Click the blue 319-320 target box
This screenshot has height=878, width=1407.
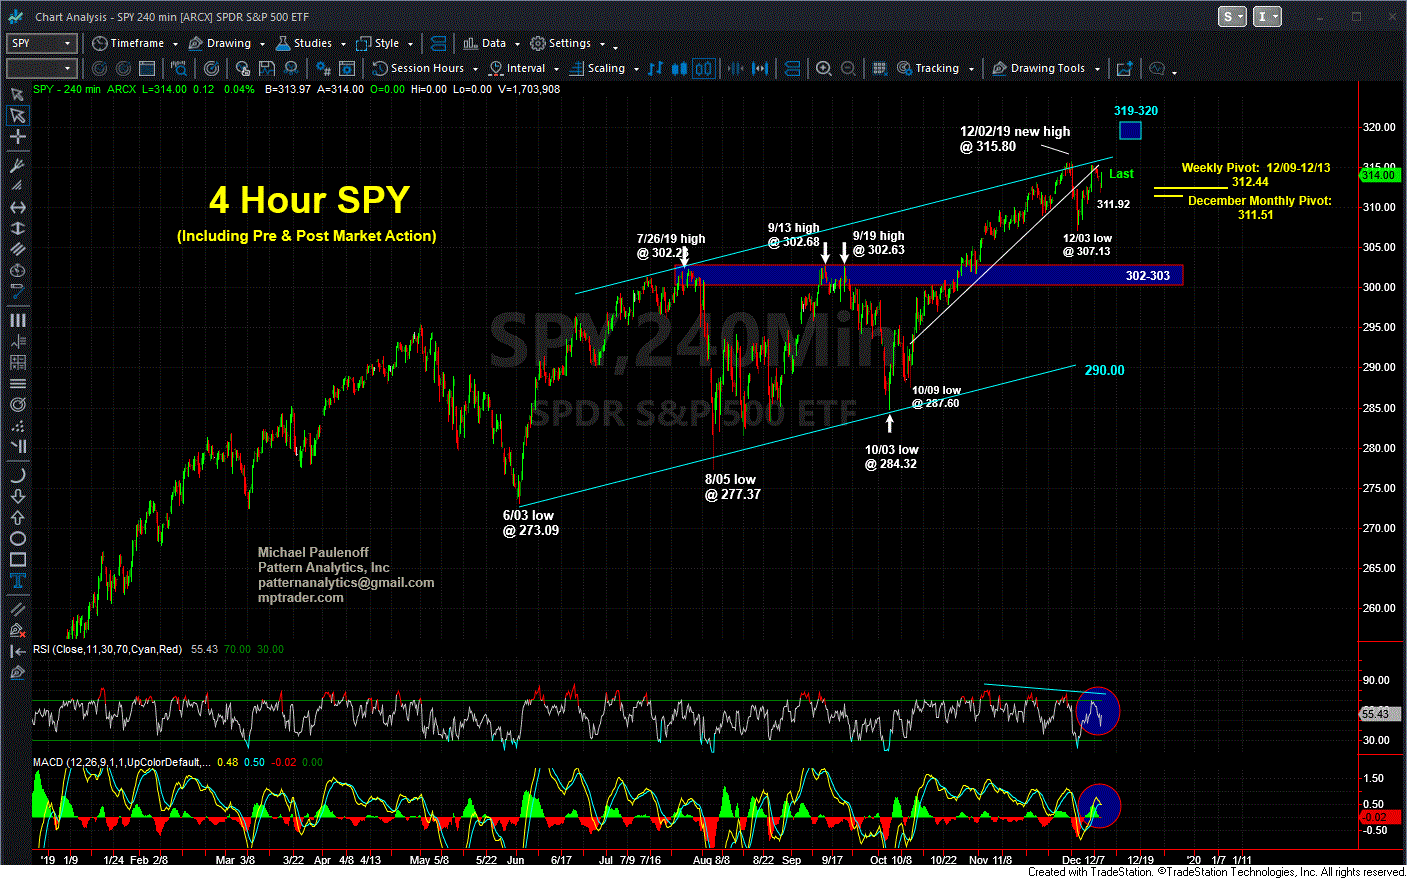tap(1130, 130)
